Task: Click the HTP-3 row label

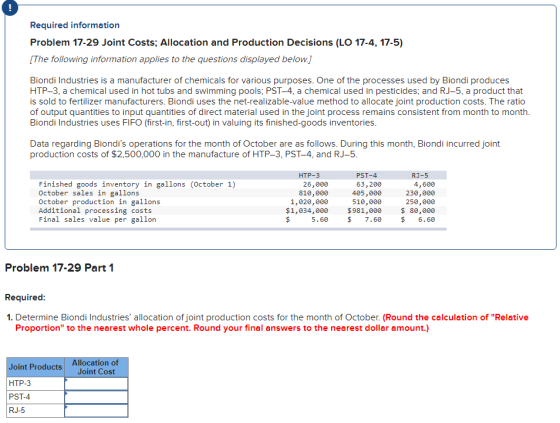Action: pos(20,383)
